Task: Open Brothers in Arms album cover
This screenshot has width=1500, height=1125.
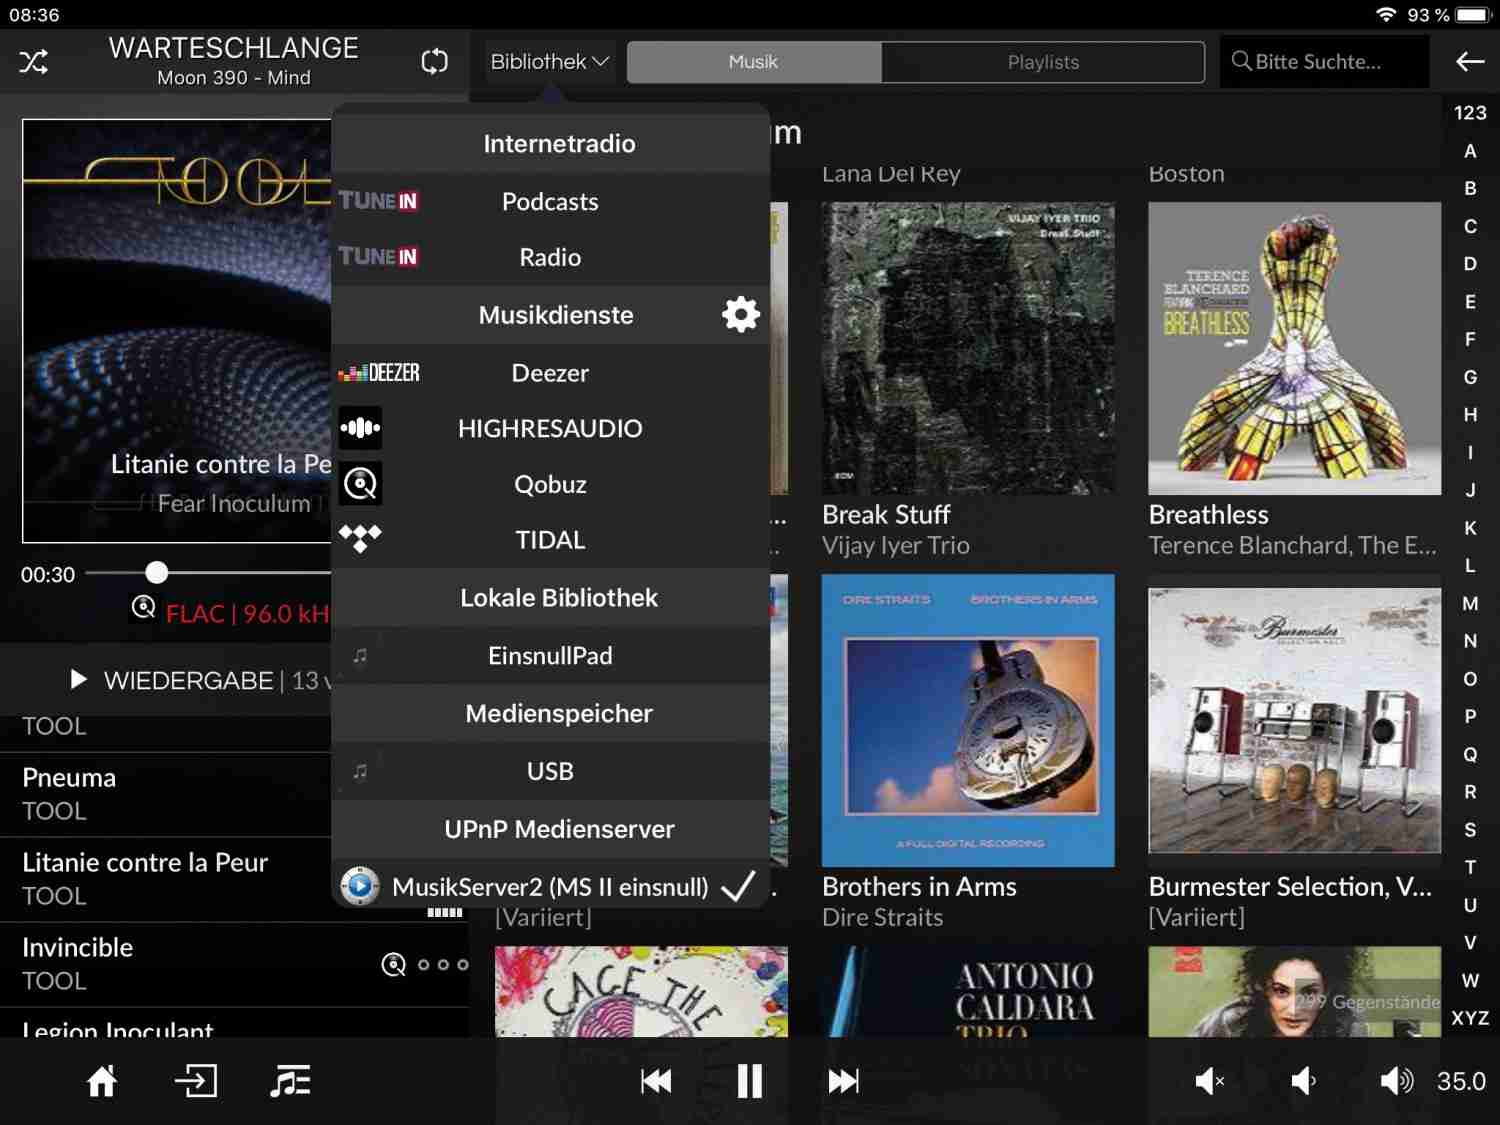Action: (968, 720)
